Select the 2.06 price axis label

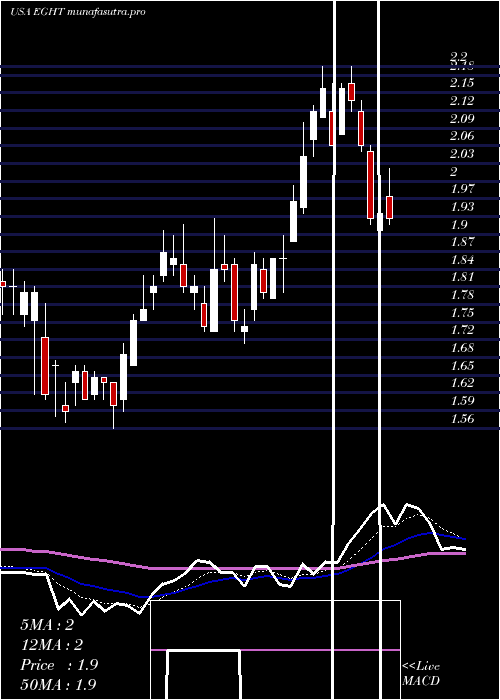(x=462, y=136)
